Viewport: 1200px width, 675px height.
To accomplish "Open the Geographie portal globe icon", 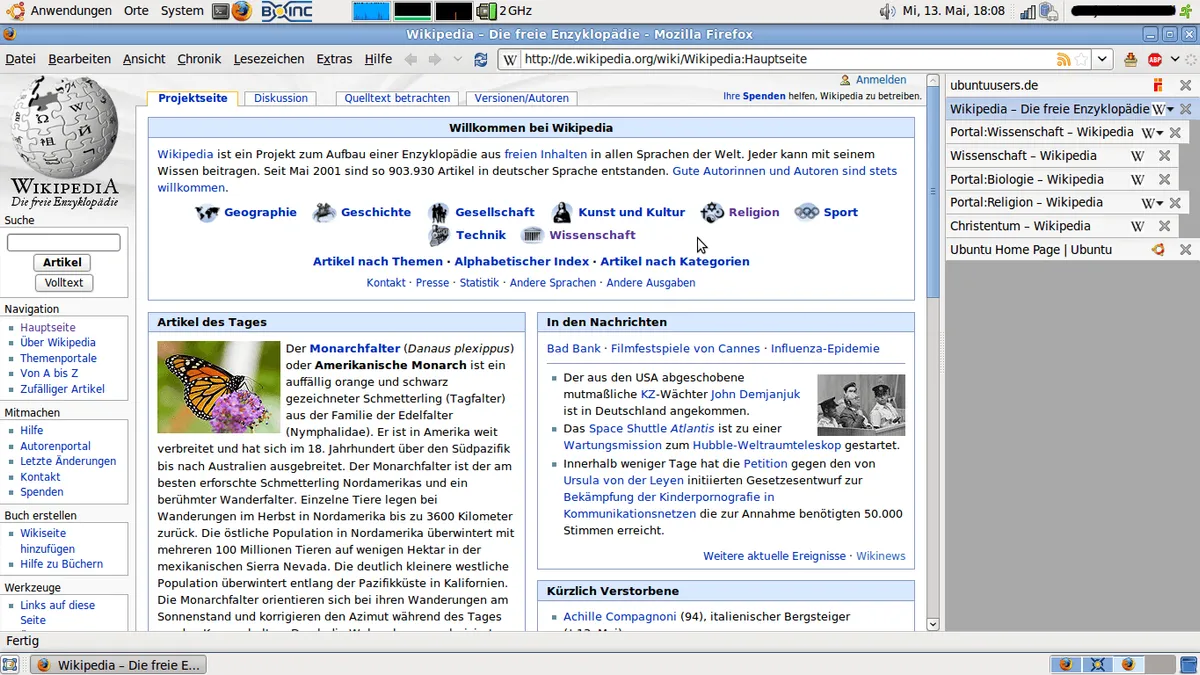I will coord(207,212).
